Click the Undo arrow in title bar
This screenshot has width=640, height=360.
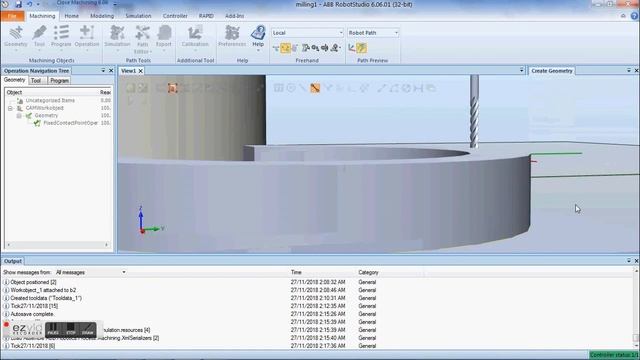pyautogui.click(x=29, y=4)
